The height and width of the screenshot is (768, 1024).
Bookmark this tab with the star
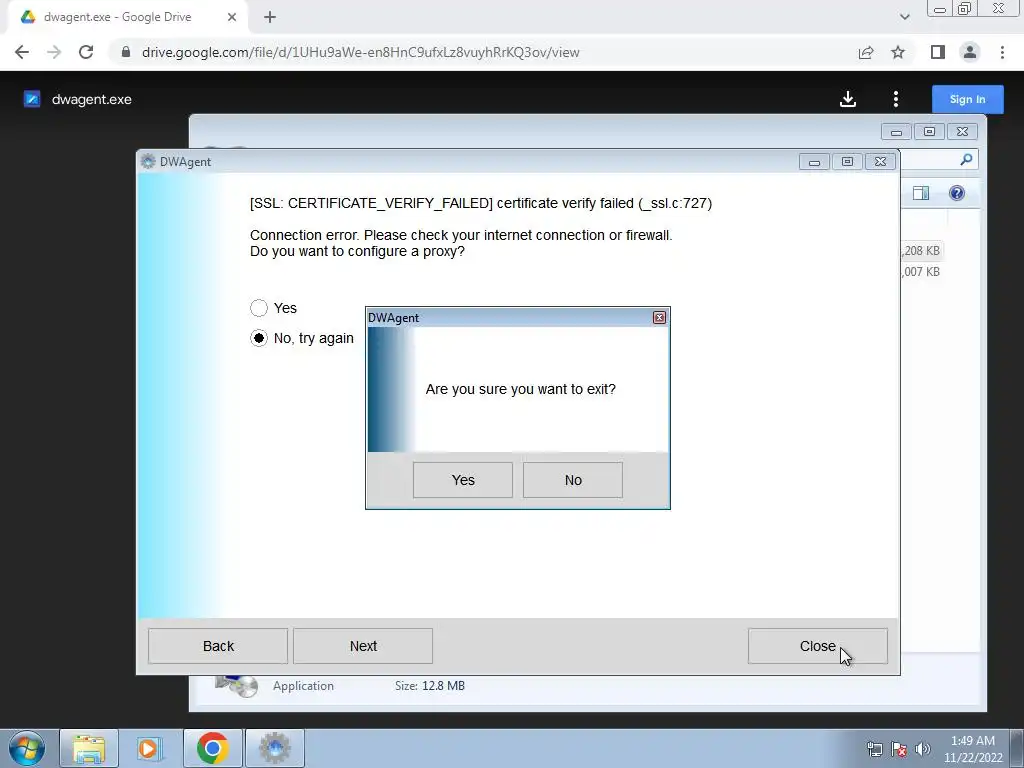coord(898,52)
